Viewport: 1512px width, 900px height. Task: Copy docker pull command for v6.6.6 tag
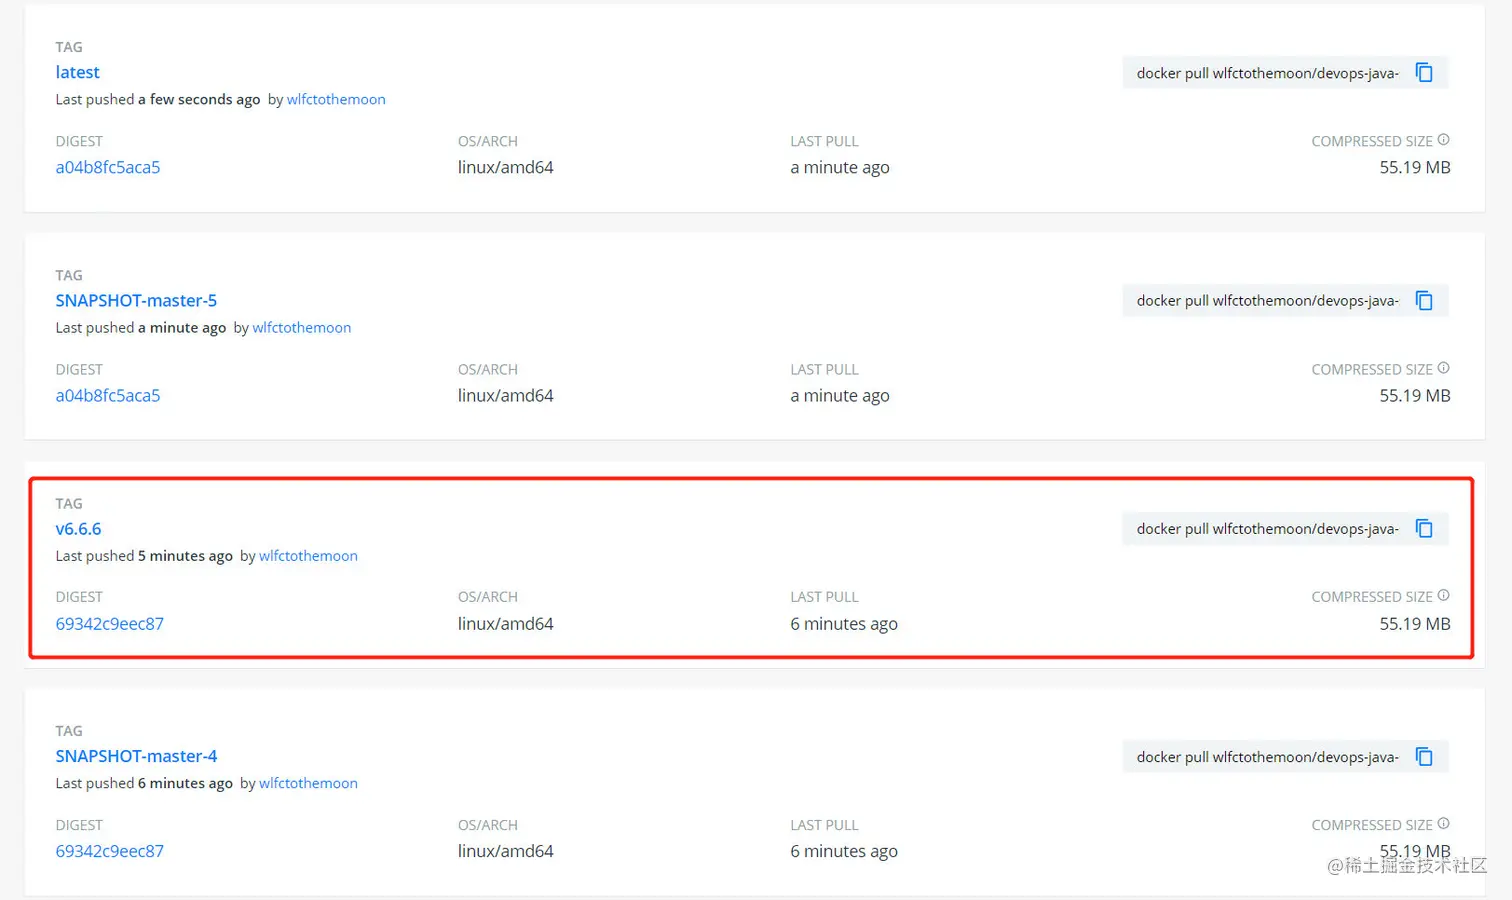(1424, 529)
